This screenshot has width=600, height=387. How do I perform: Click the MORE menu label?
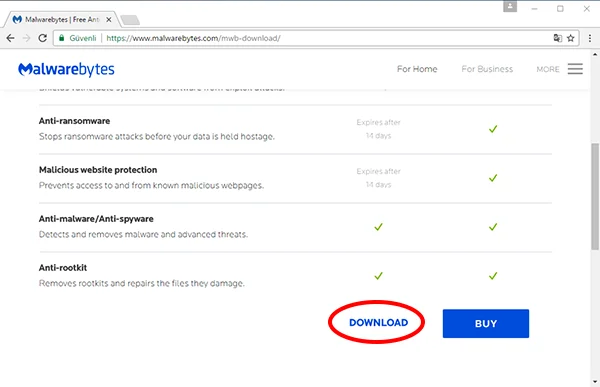[548, 69]
